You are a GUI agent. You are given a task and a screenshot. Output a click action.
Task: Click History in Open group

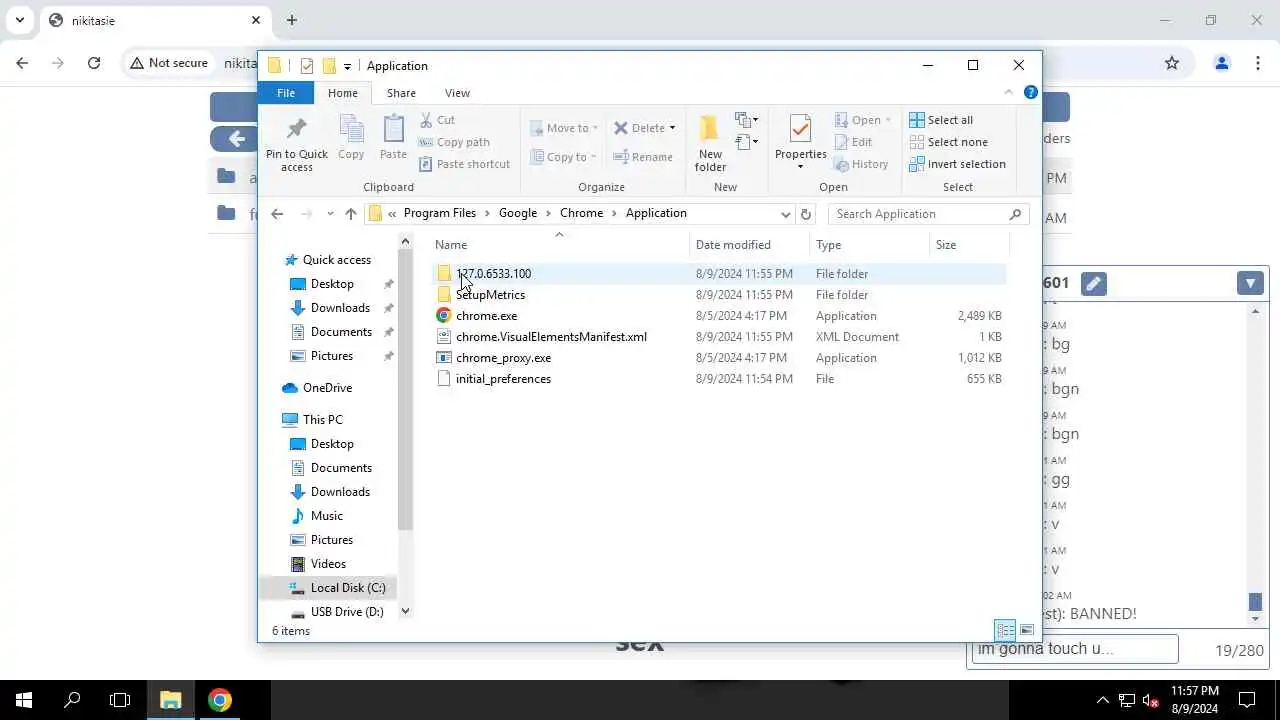(x=861, y=164)
